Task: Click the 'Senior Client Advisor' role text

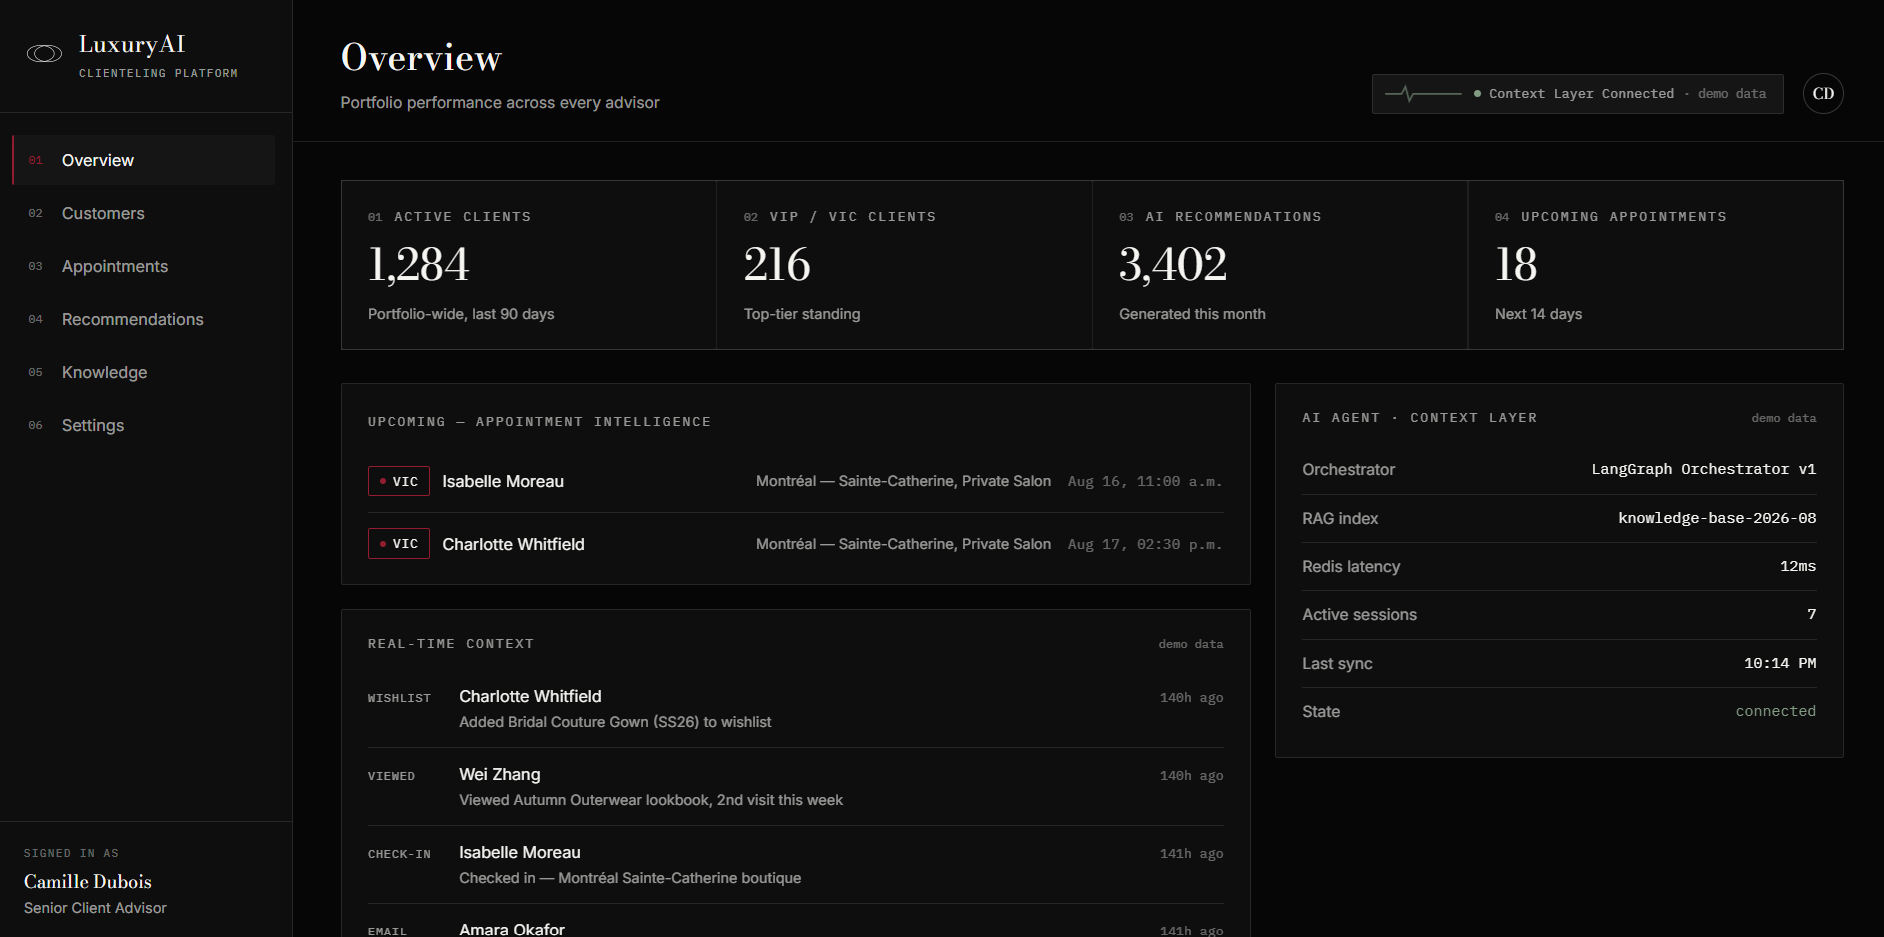Action: [x=95, y=908]
